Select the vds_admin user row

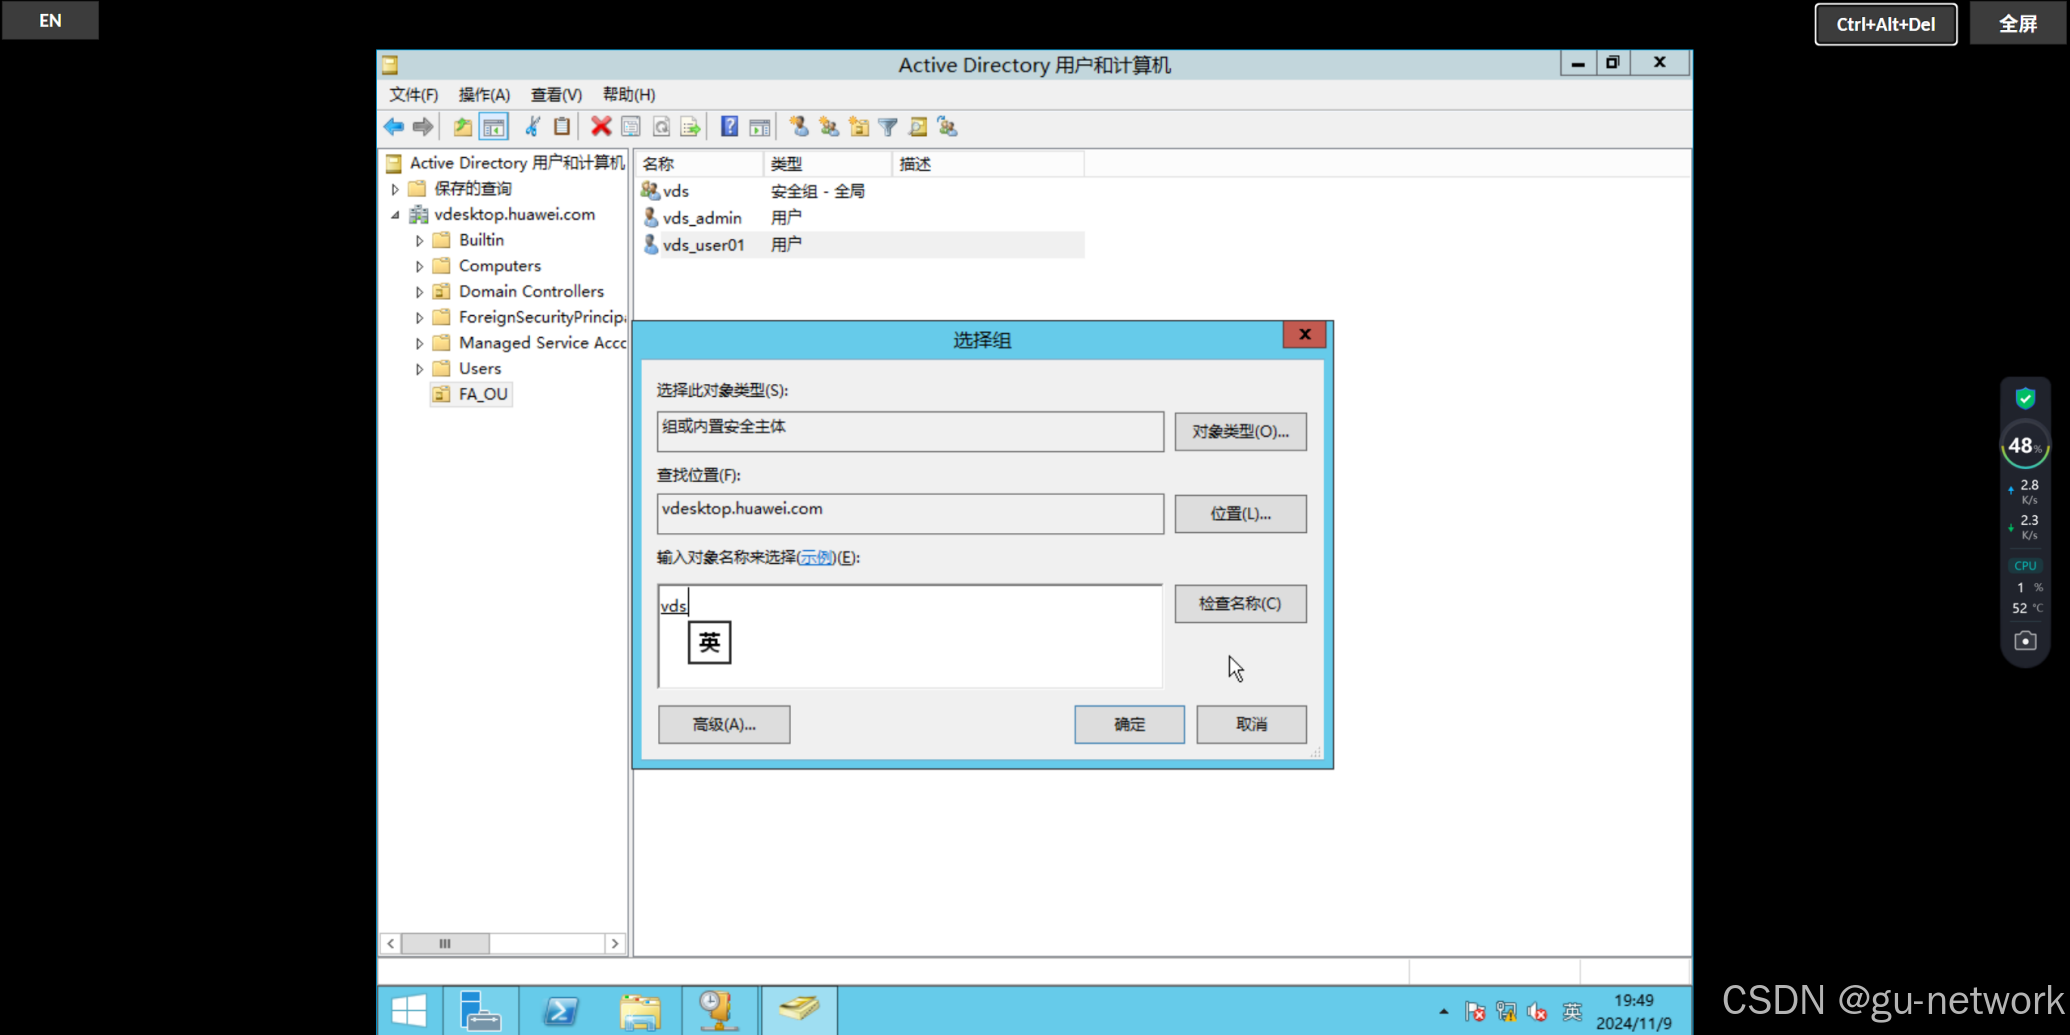point(861,218)
